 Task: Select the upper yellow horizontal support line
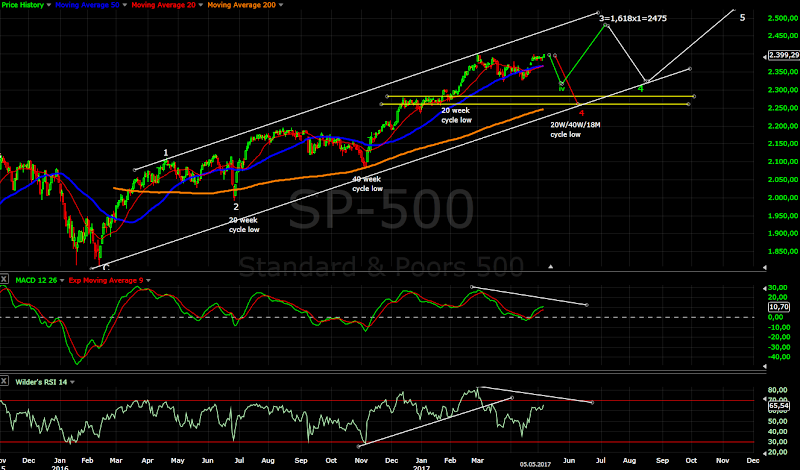pos(540,96)
